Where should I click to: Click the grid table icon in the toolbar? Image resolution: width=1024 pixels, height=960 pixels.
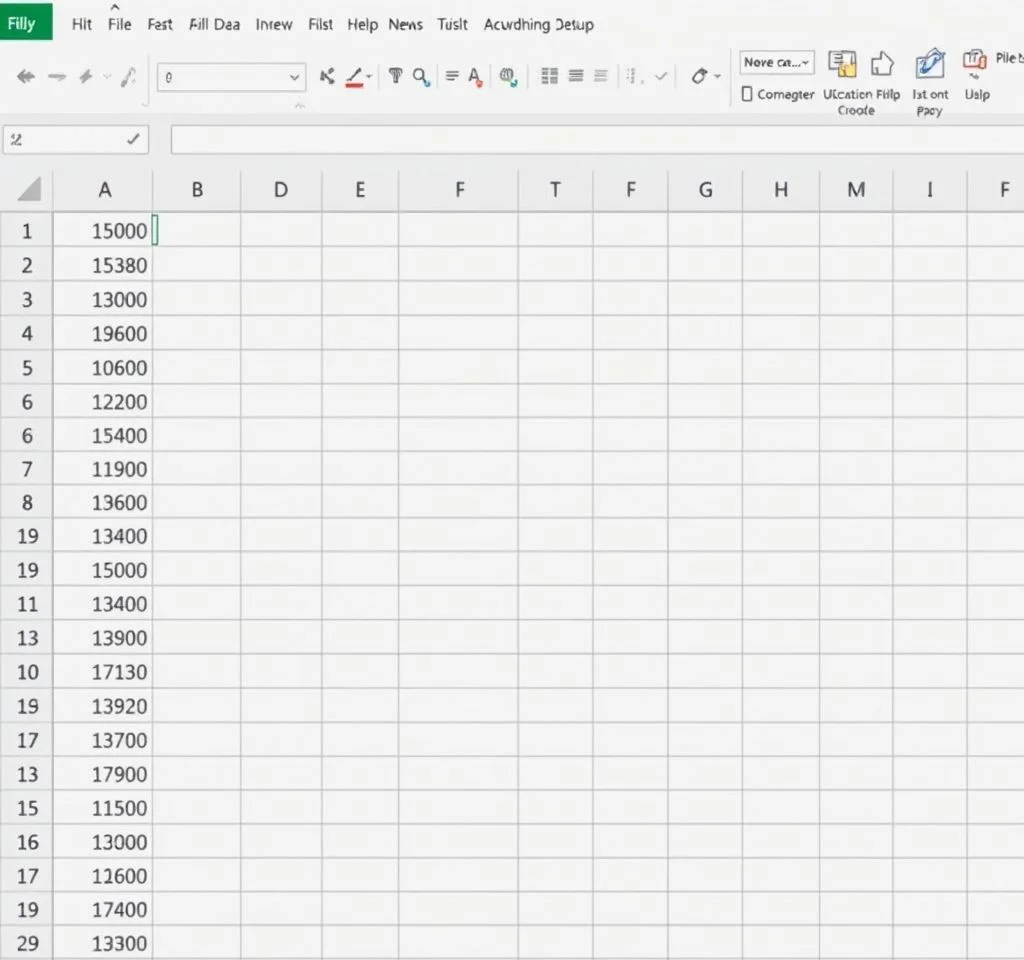click(x=549, y=76)
